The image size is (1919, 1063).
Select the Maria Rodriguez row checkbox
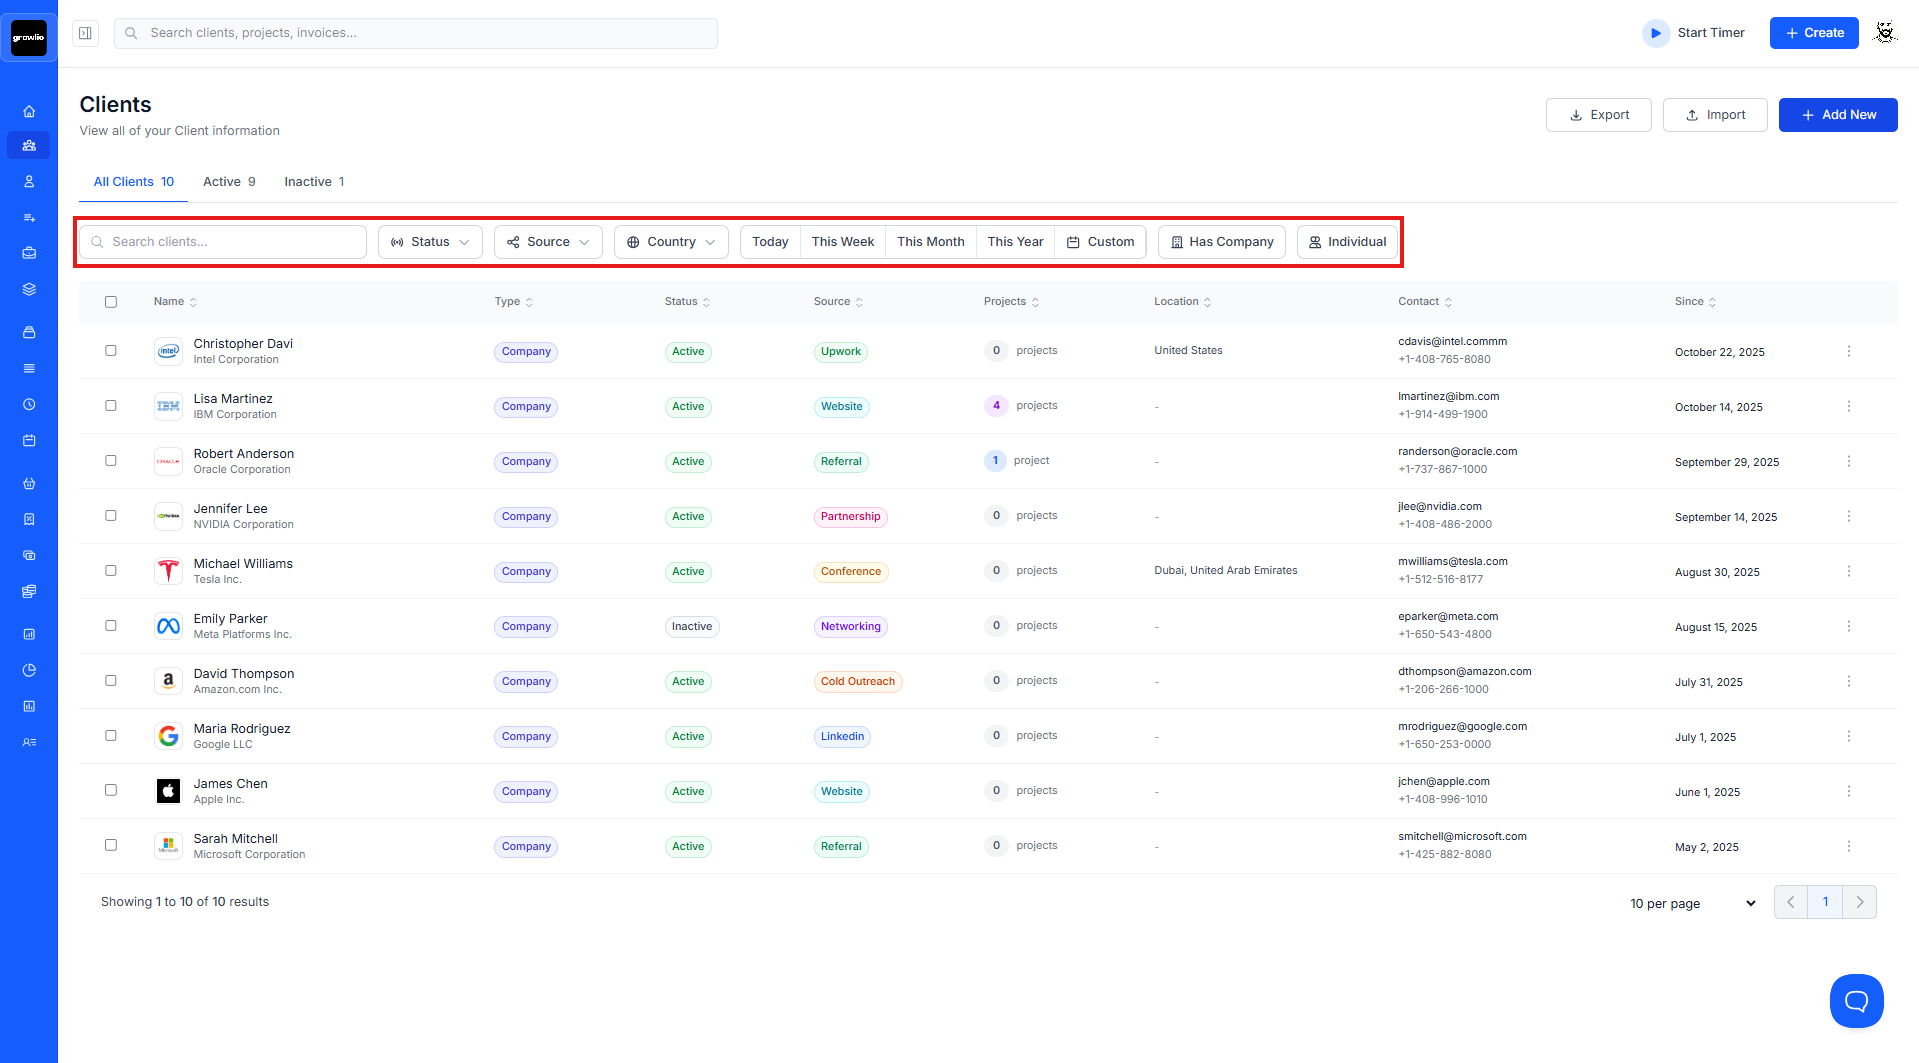pyautogui.click(x=111, y=736)
